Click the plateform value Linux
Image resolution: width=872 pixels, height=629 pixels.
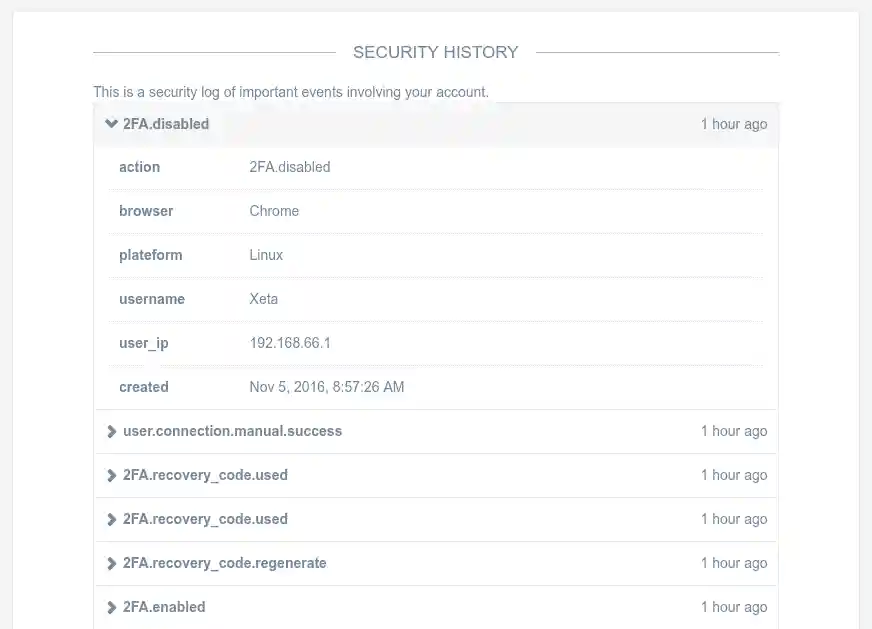tap(266, 255)
